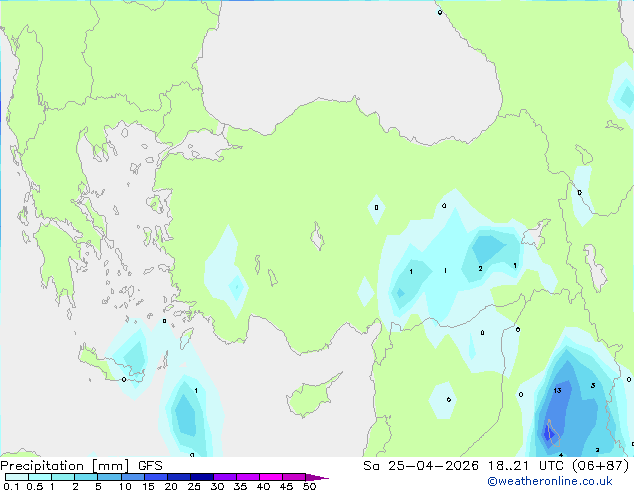This screenshot has width=634, height=490.
Task: Click the 5–10 mm legend color swatch
Action: (109, 477)
